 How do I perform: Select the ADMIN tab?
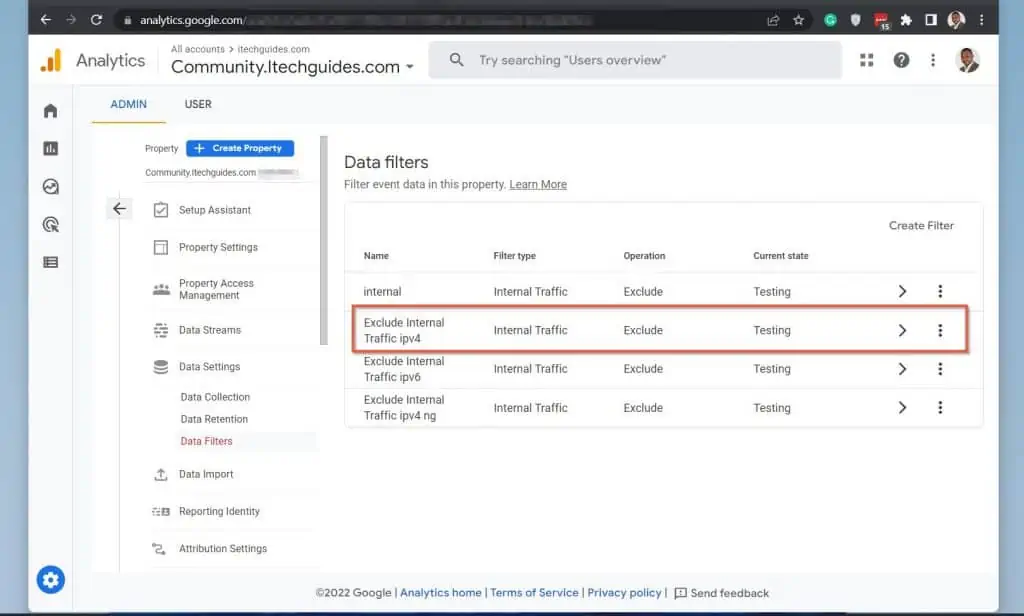(129, 104)
